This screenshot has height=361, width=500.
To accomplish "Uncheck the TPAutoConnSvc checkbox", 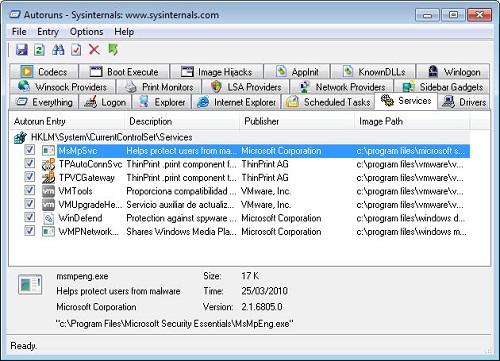I will [x=30, y=163].
